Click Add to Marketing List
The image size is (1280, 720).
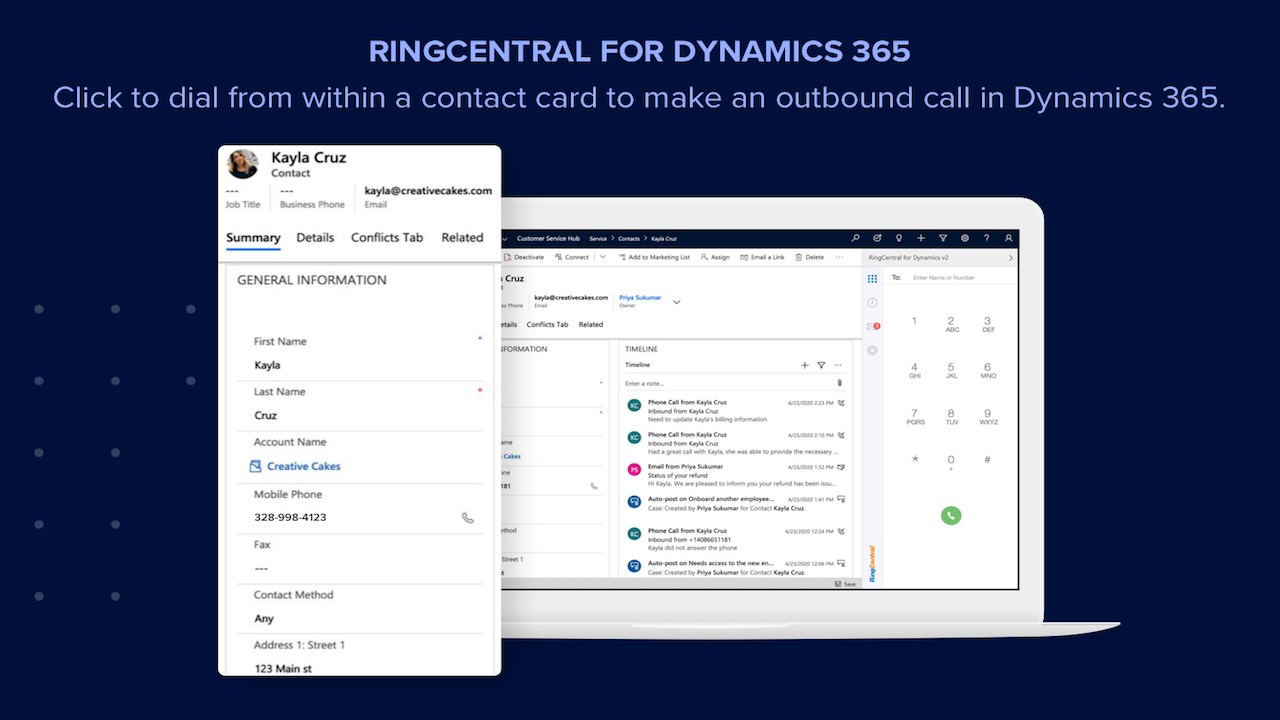click(655, 257)
